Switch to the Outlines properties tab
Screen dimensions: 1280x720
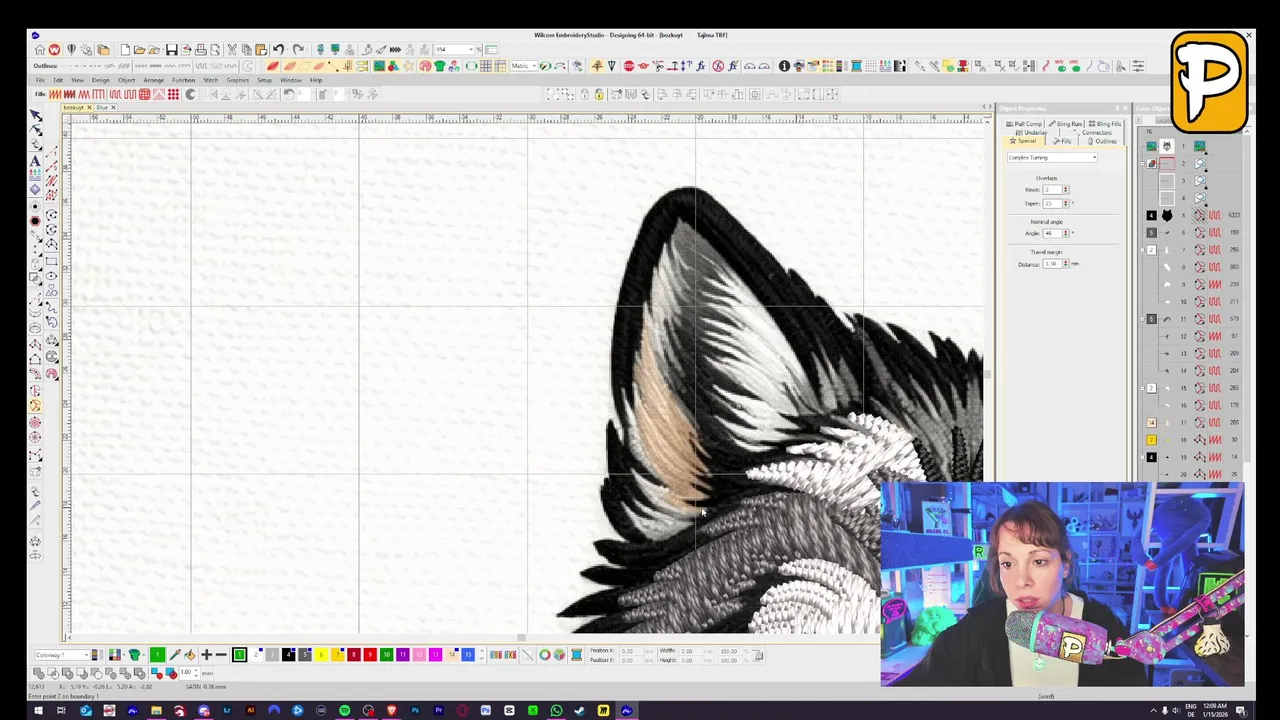(1103, 141)
